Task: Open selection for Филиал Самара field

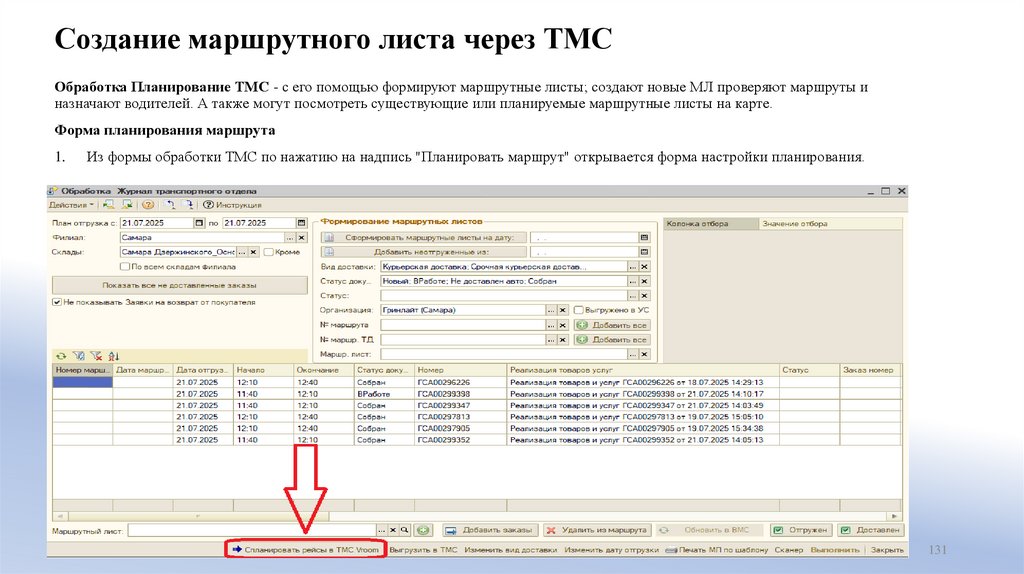Action: [x=291, y=238]
